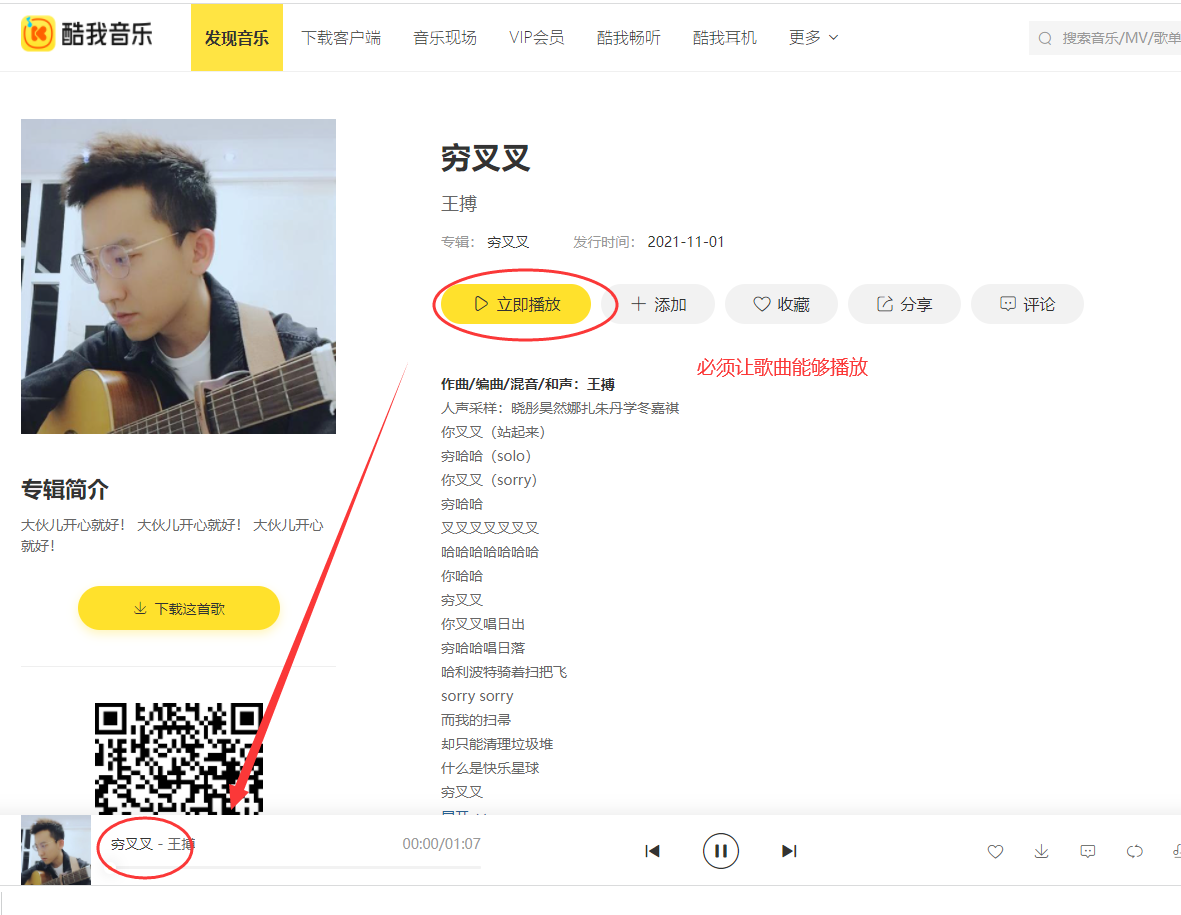Click the magnifier search icon
This screenshot has width=1181, height=915.
point(1045,38)
